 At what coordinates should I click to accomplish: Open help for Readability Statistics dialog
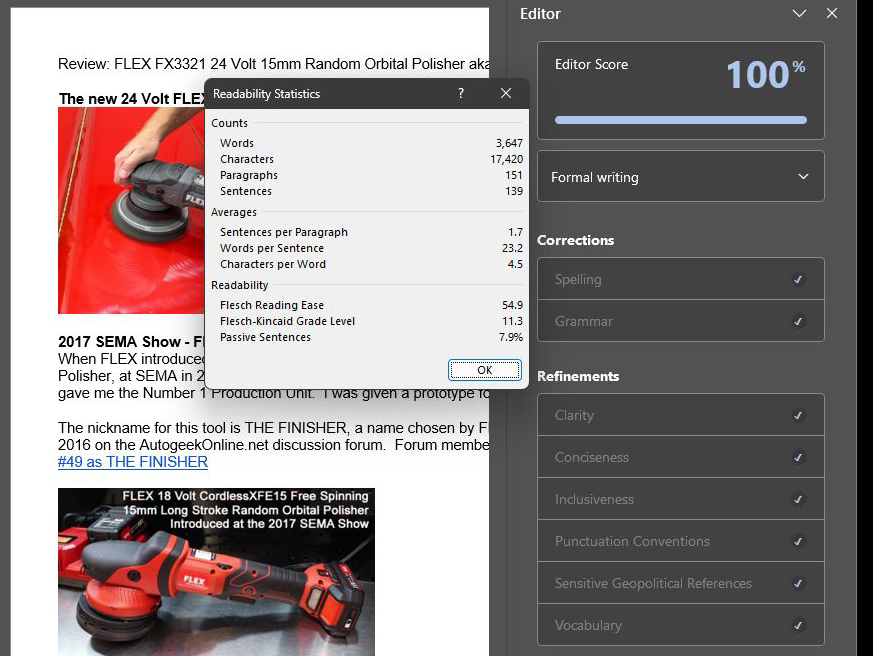(460, 94)
